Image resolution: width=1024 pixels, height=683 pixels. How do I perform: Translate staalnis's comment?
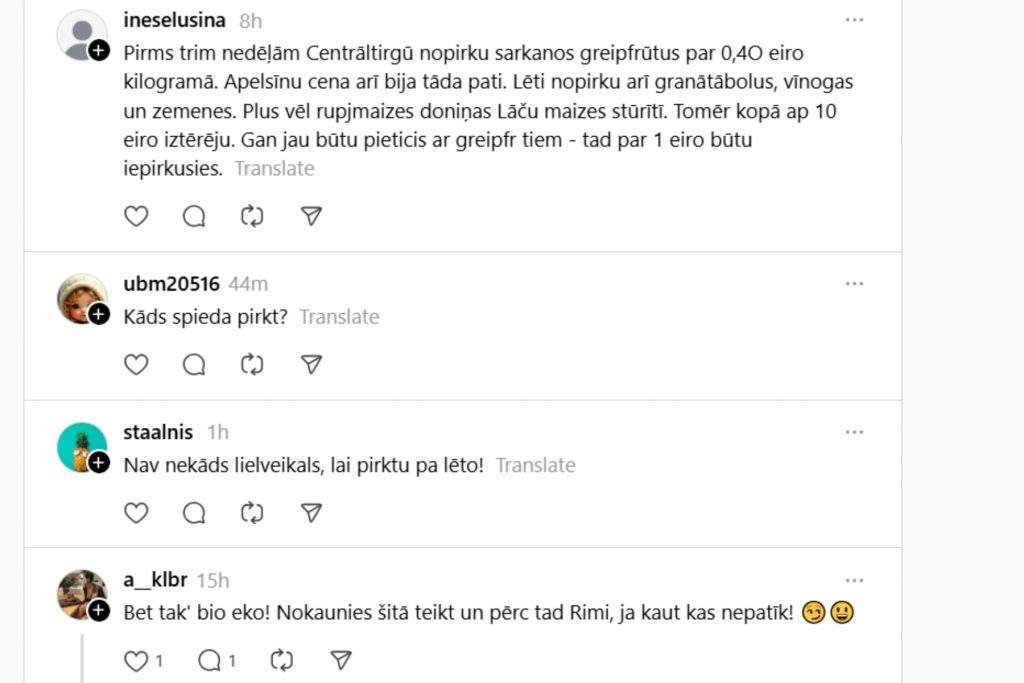(x=535, y=465)
